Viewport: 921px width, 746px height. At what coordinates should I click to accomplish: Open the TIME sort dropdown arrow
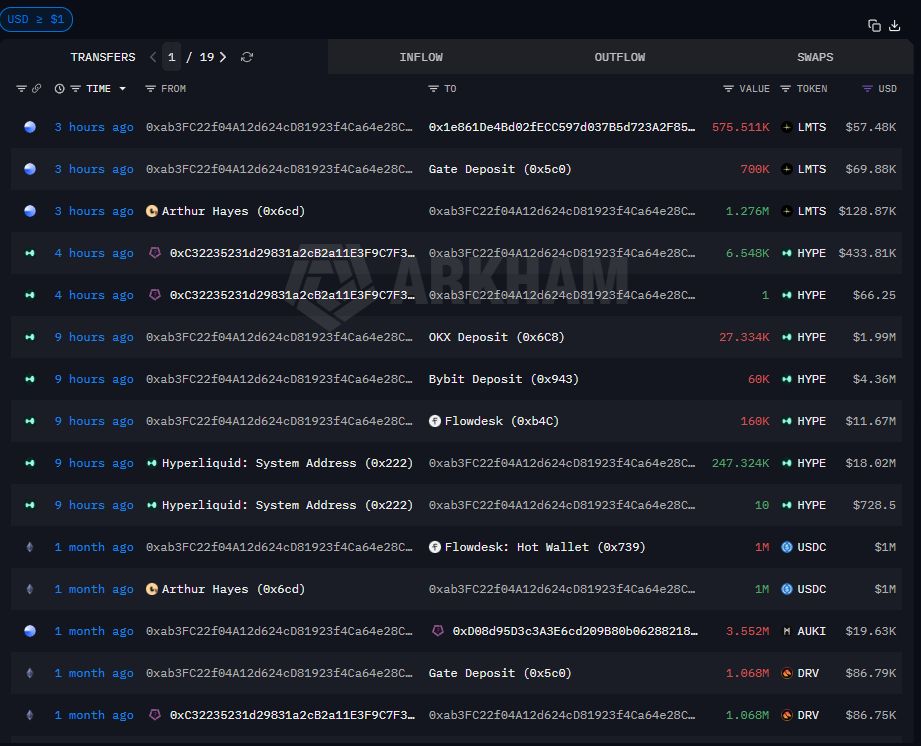tap(122, 89)
